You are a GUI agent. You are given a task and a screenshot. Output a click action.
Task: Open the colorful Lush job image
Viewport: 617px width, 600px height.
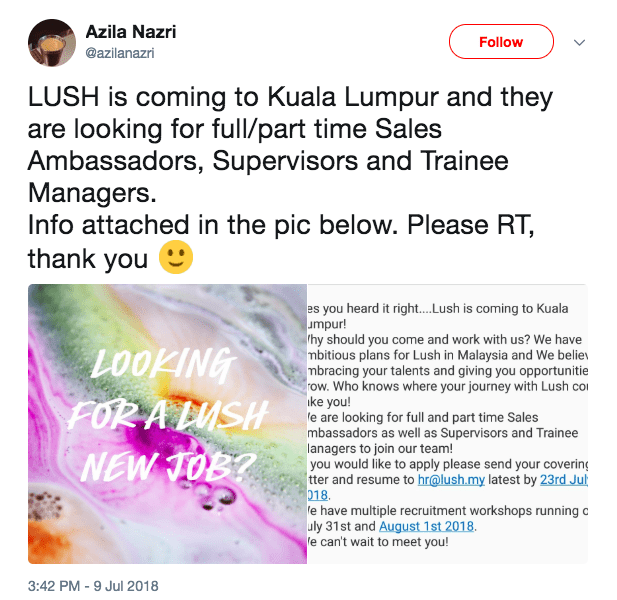coord(167,424)
